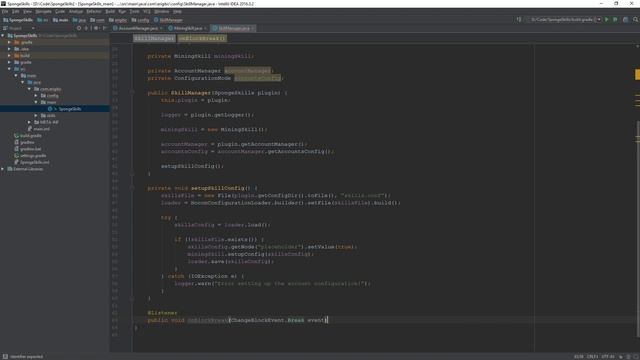Open the VCS menu
This screenshot has height=360, width=640.
147,11
